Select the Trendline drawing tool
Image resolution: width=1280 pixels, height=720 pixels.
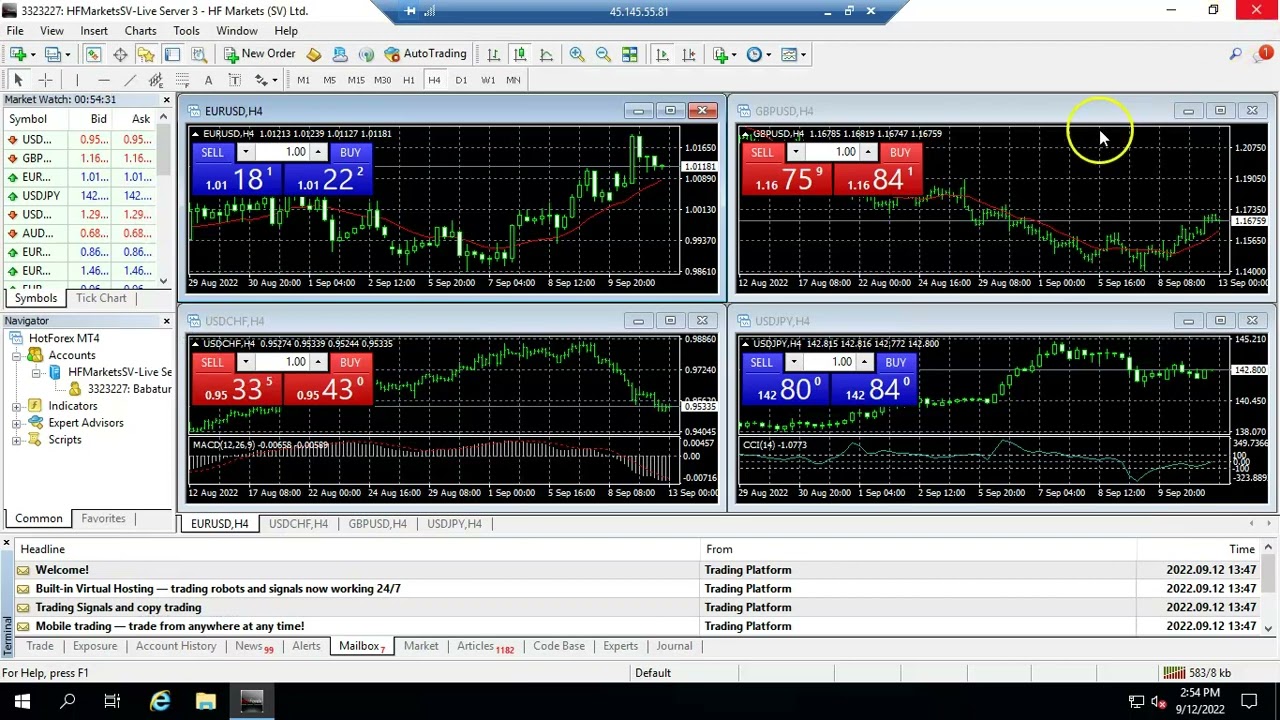click(x=130, y=80)
